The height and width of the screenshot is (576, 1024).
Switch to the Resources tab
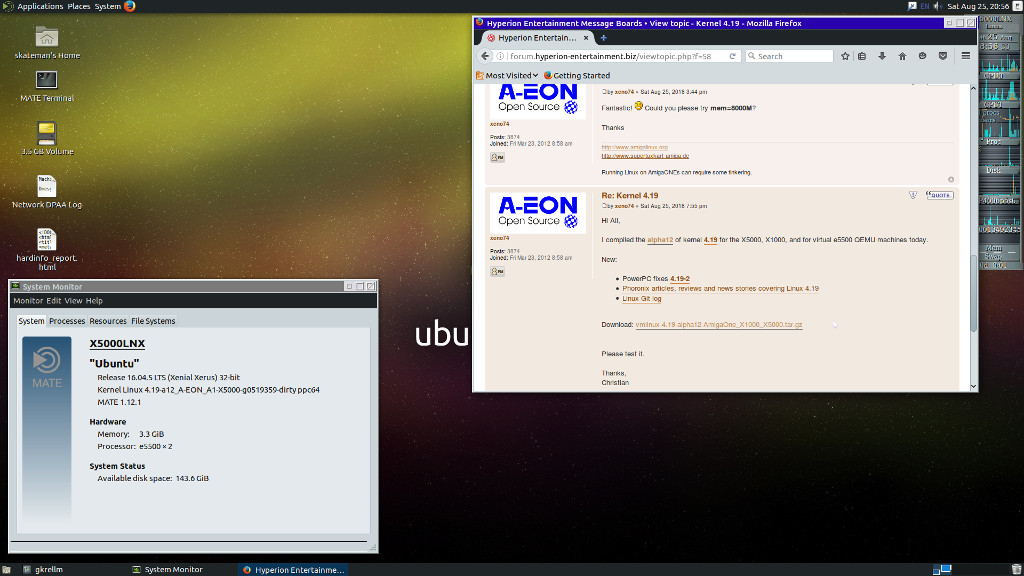(108, 321)
